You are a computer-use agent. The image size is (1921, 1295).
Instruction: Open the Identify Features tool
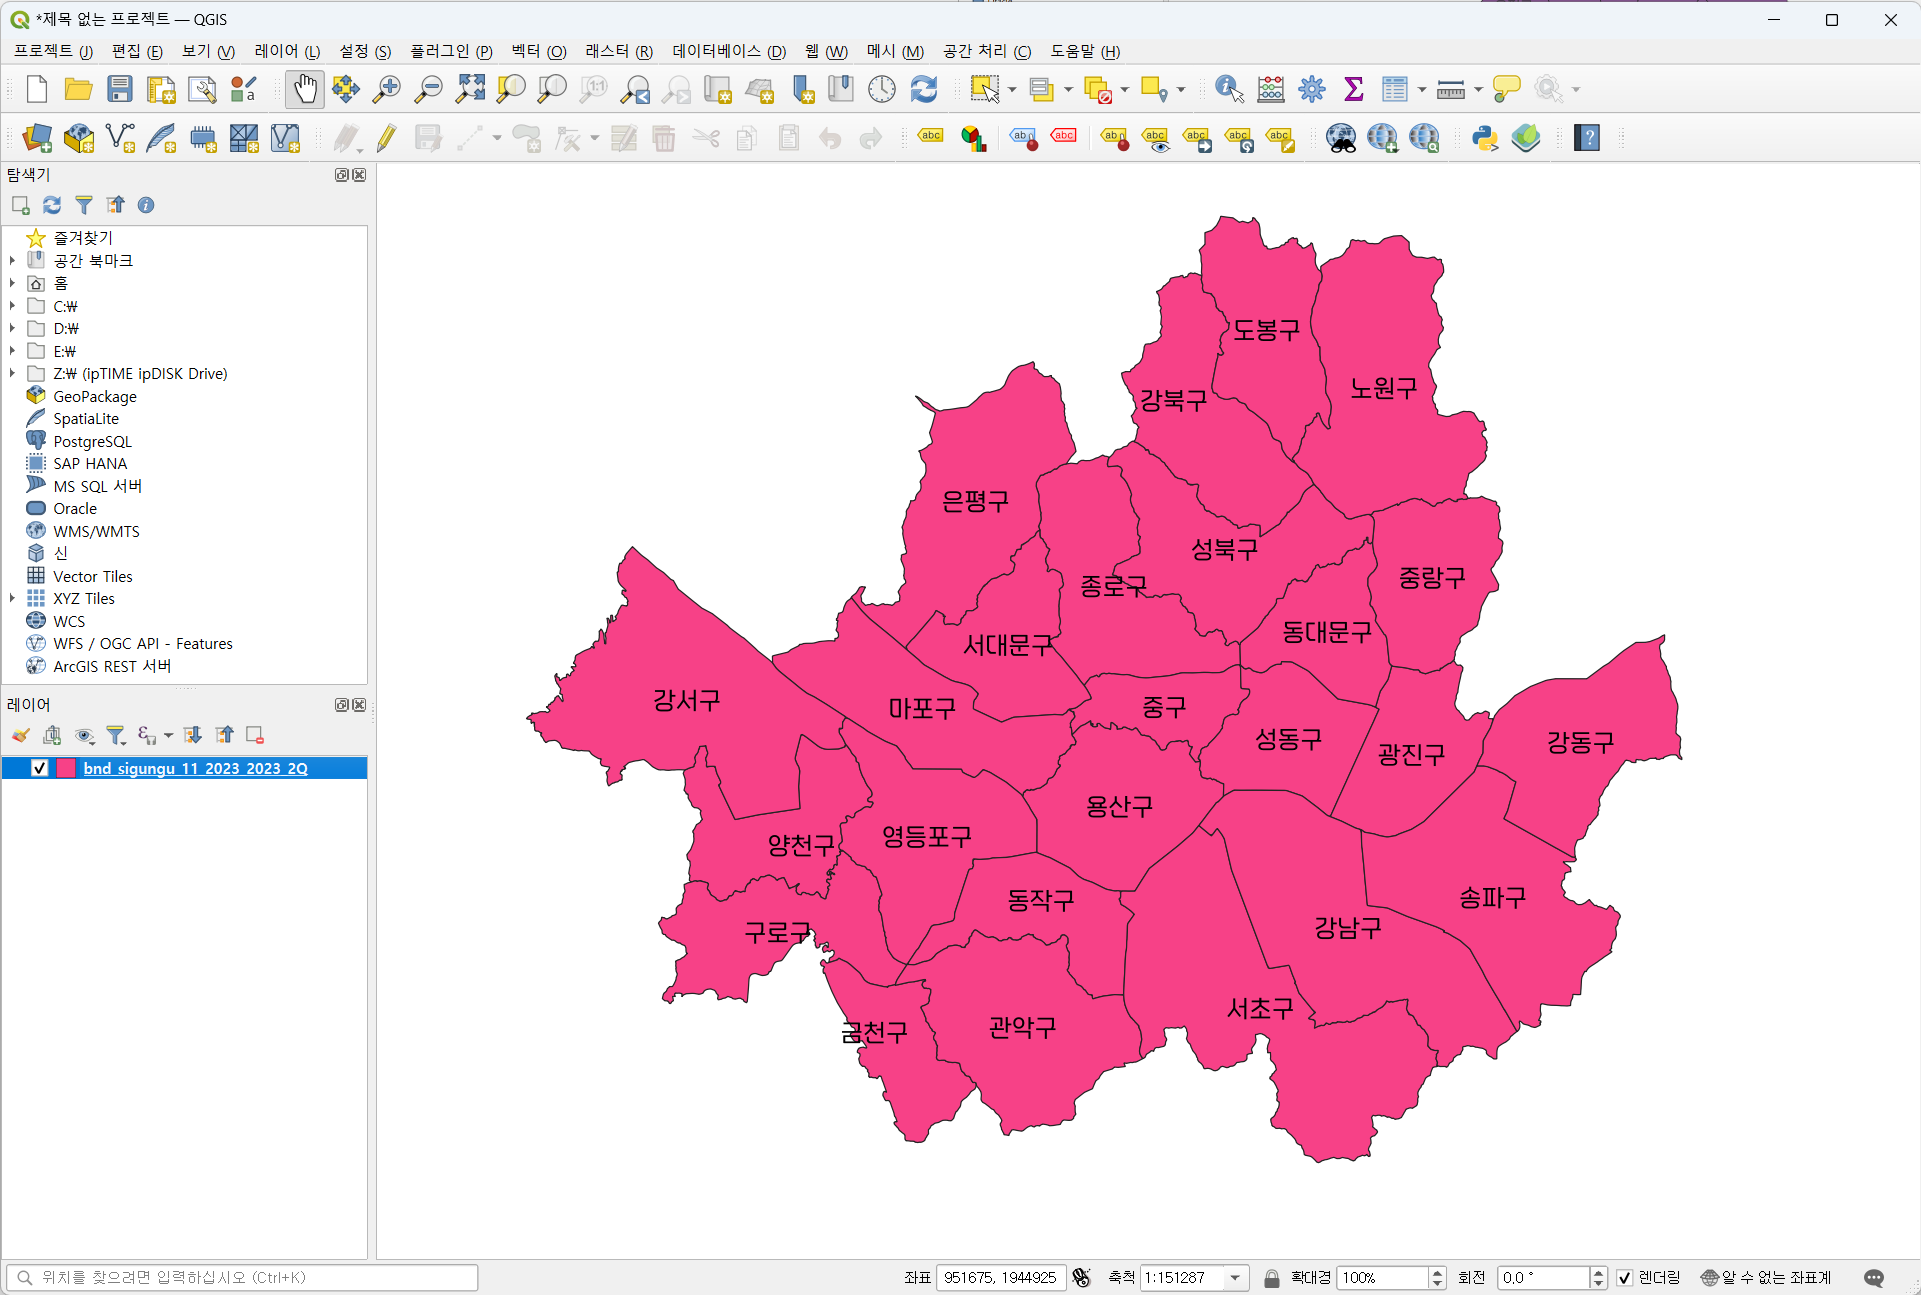pyautogui.click(x=1228, y=89)
